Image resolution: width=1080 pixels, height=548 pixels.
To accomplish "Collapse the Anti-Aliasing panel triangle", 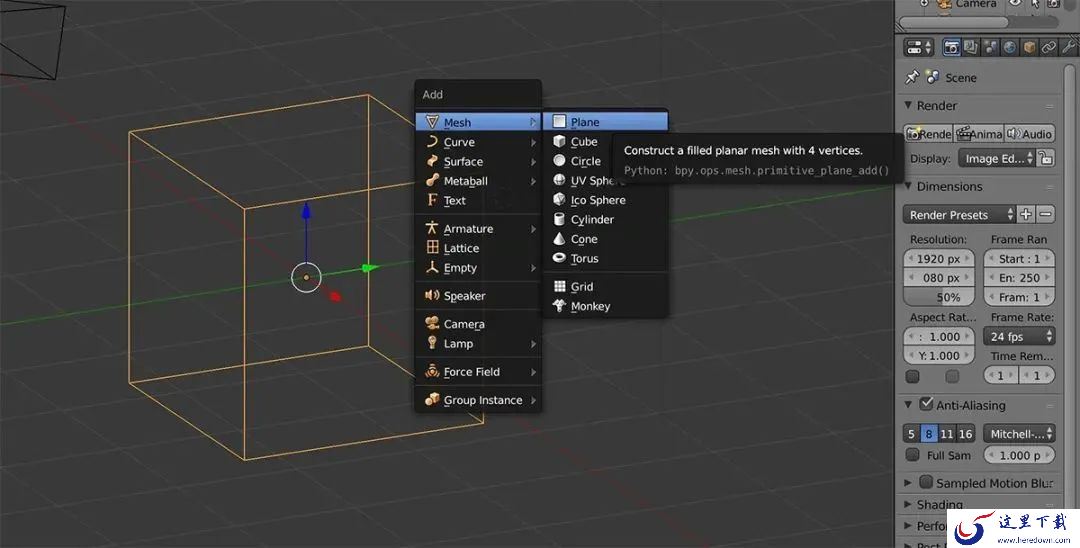I will pyautogui.click(x=908, y=405).
